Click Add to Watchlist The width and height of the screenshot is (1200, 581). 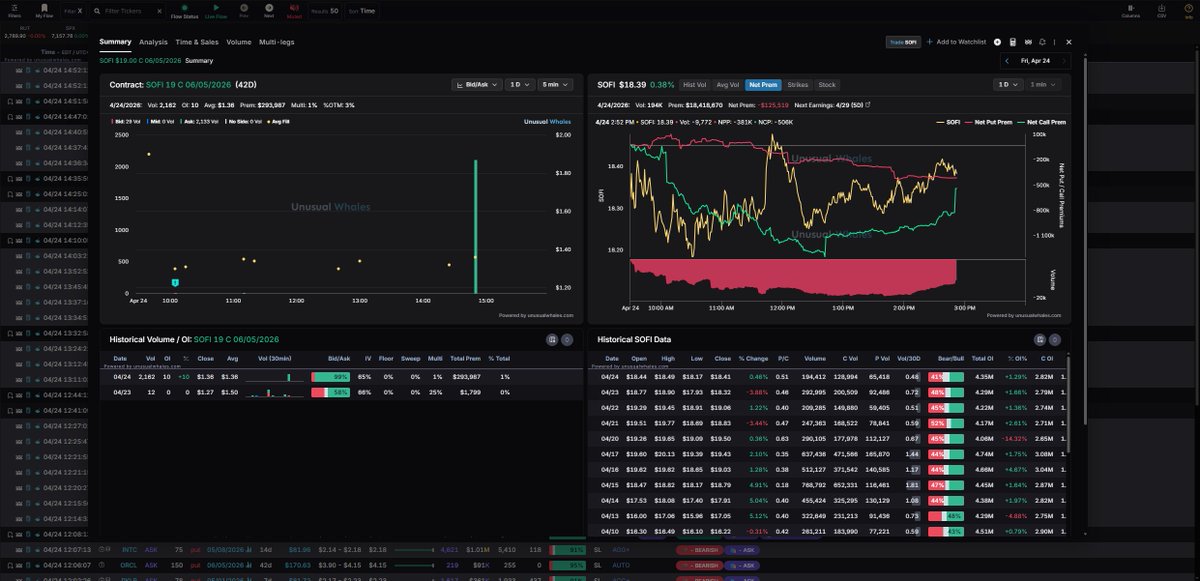tap(957, 42)
